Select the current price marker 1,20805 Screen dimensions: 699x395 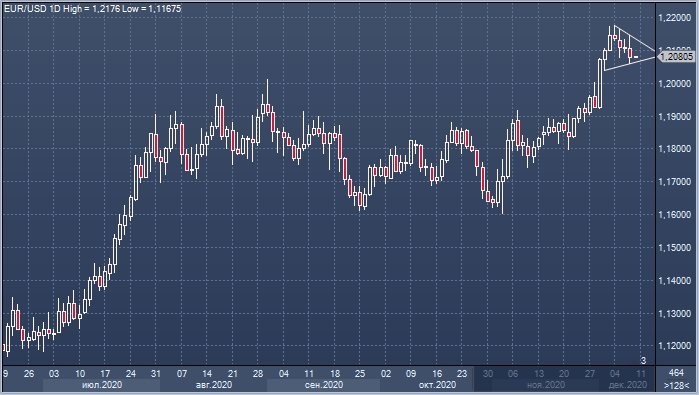point(676,57)
